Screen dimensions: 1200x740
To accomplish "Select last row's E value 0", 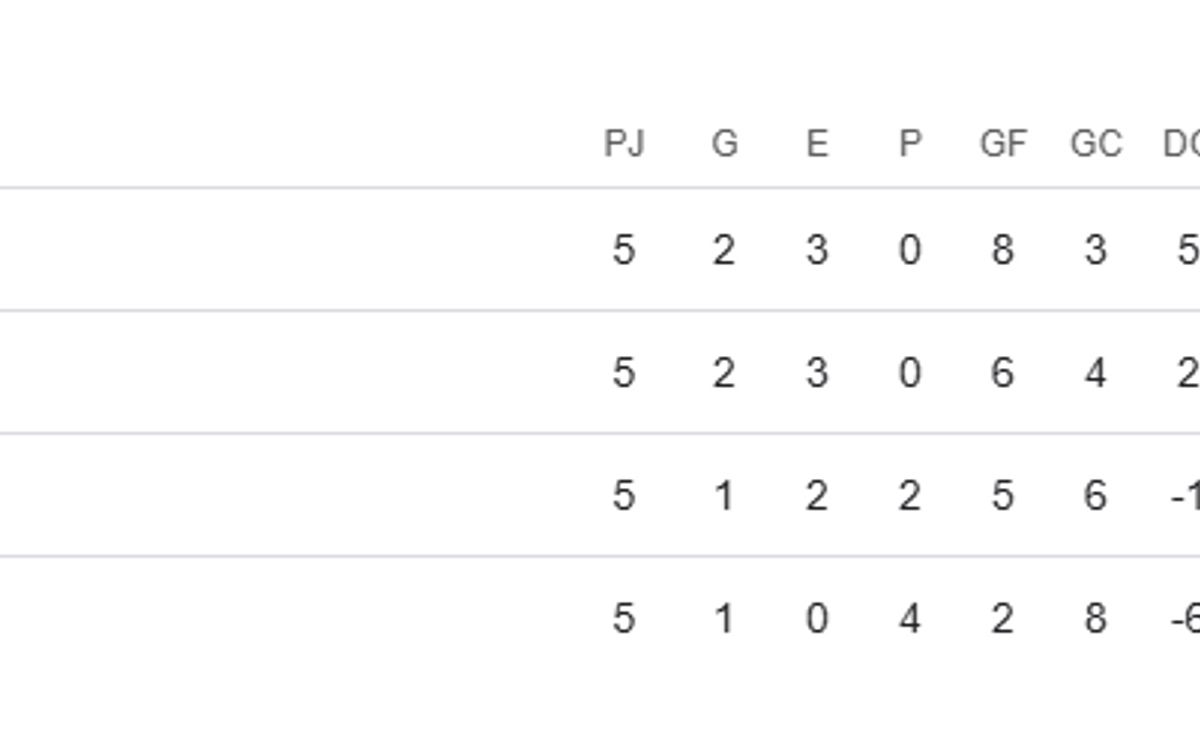I will coord(817,619).
